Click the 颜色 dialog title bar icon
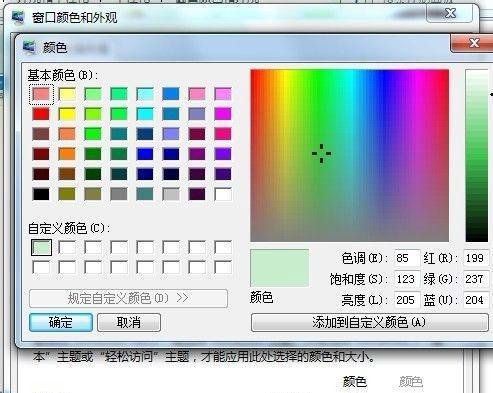The image size is (493, 393). point(29,47)
